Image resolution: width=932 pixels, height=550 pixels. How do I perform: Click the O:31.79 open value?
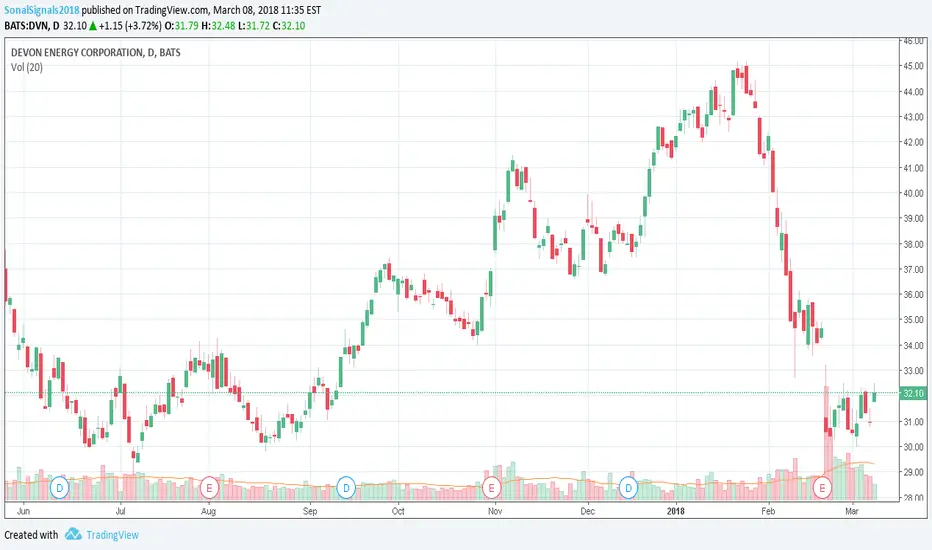point(181,26)
